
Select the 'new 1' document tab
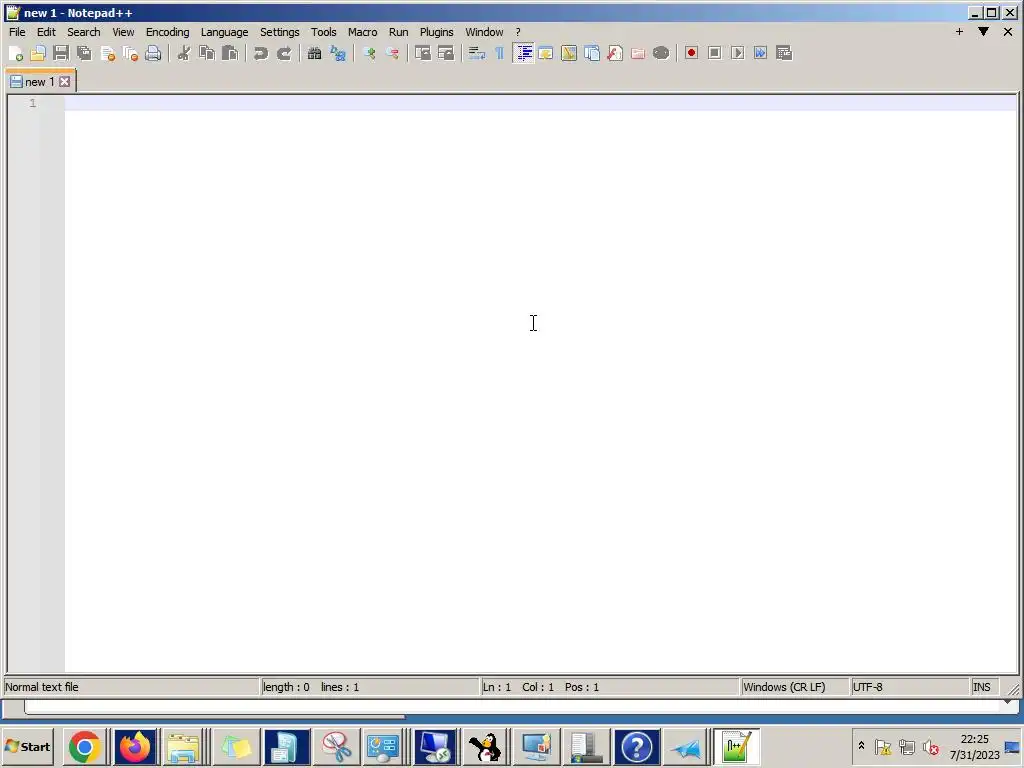40,82
